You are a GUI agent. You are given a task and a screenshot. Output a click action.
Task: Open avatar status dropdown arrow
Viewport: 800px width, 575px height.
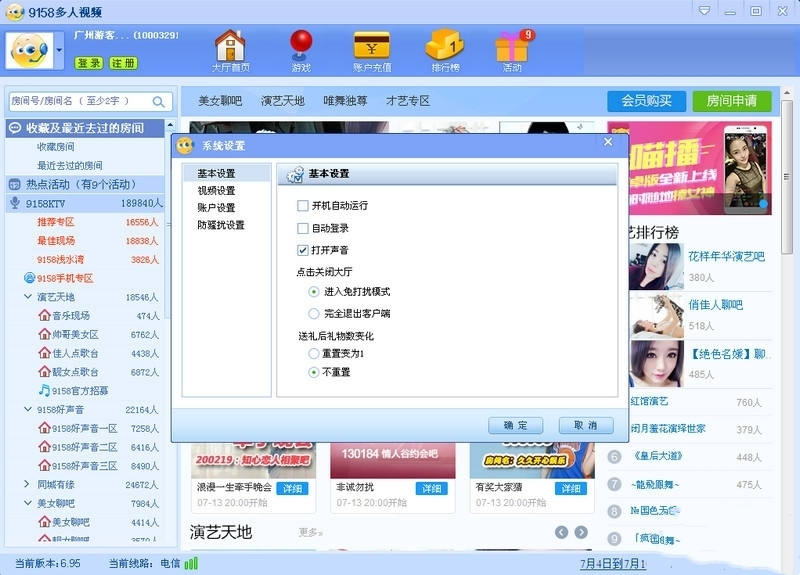[59, 50]
